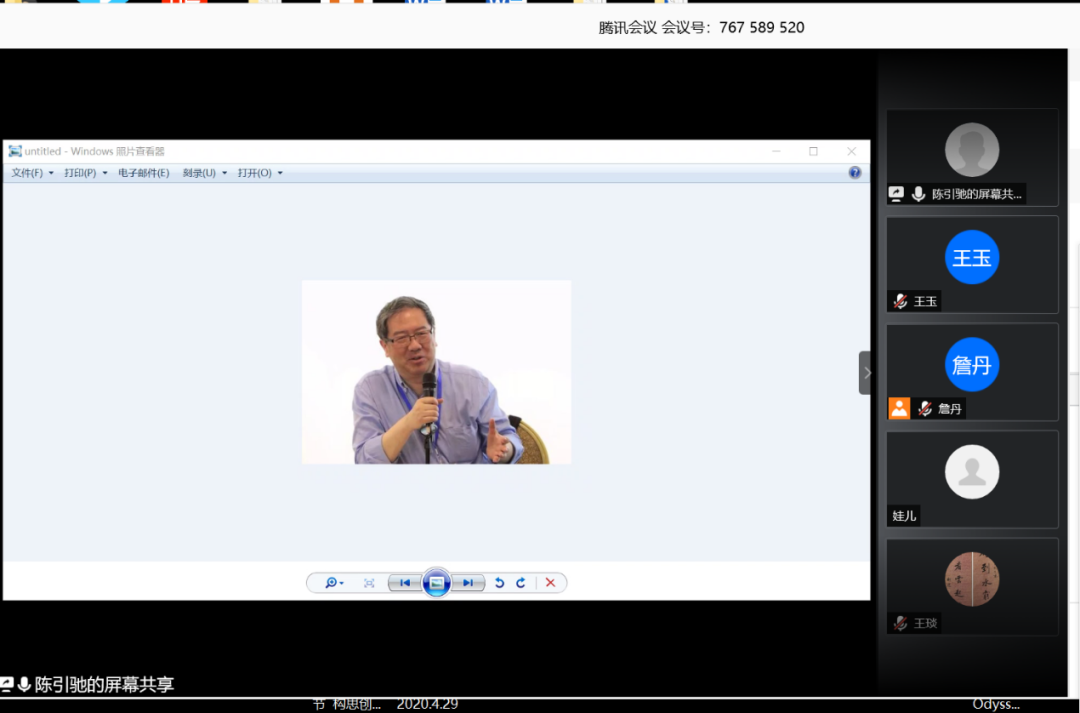Select 娃儿's participant video tile
Image resolution: width=1080 pixels, height=713 pixels.
(x=971, y=479)
